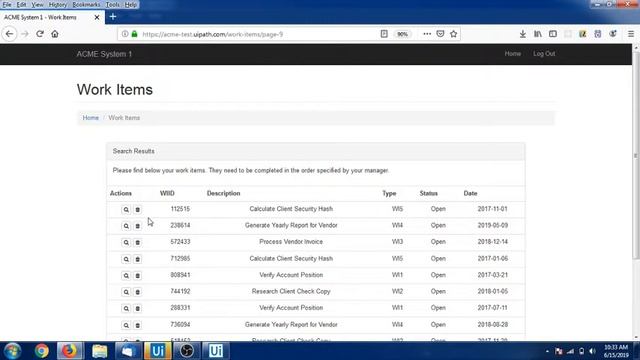Screen dimensions: 640x360
Task: Click trash icon for work item 808941
Action: click(138, 276)
